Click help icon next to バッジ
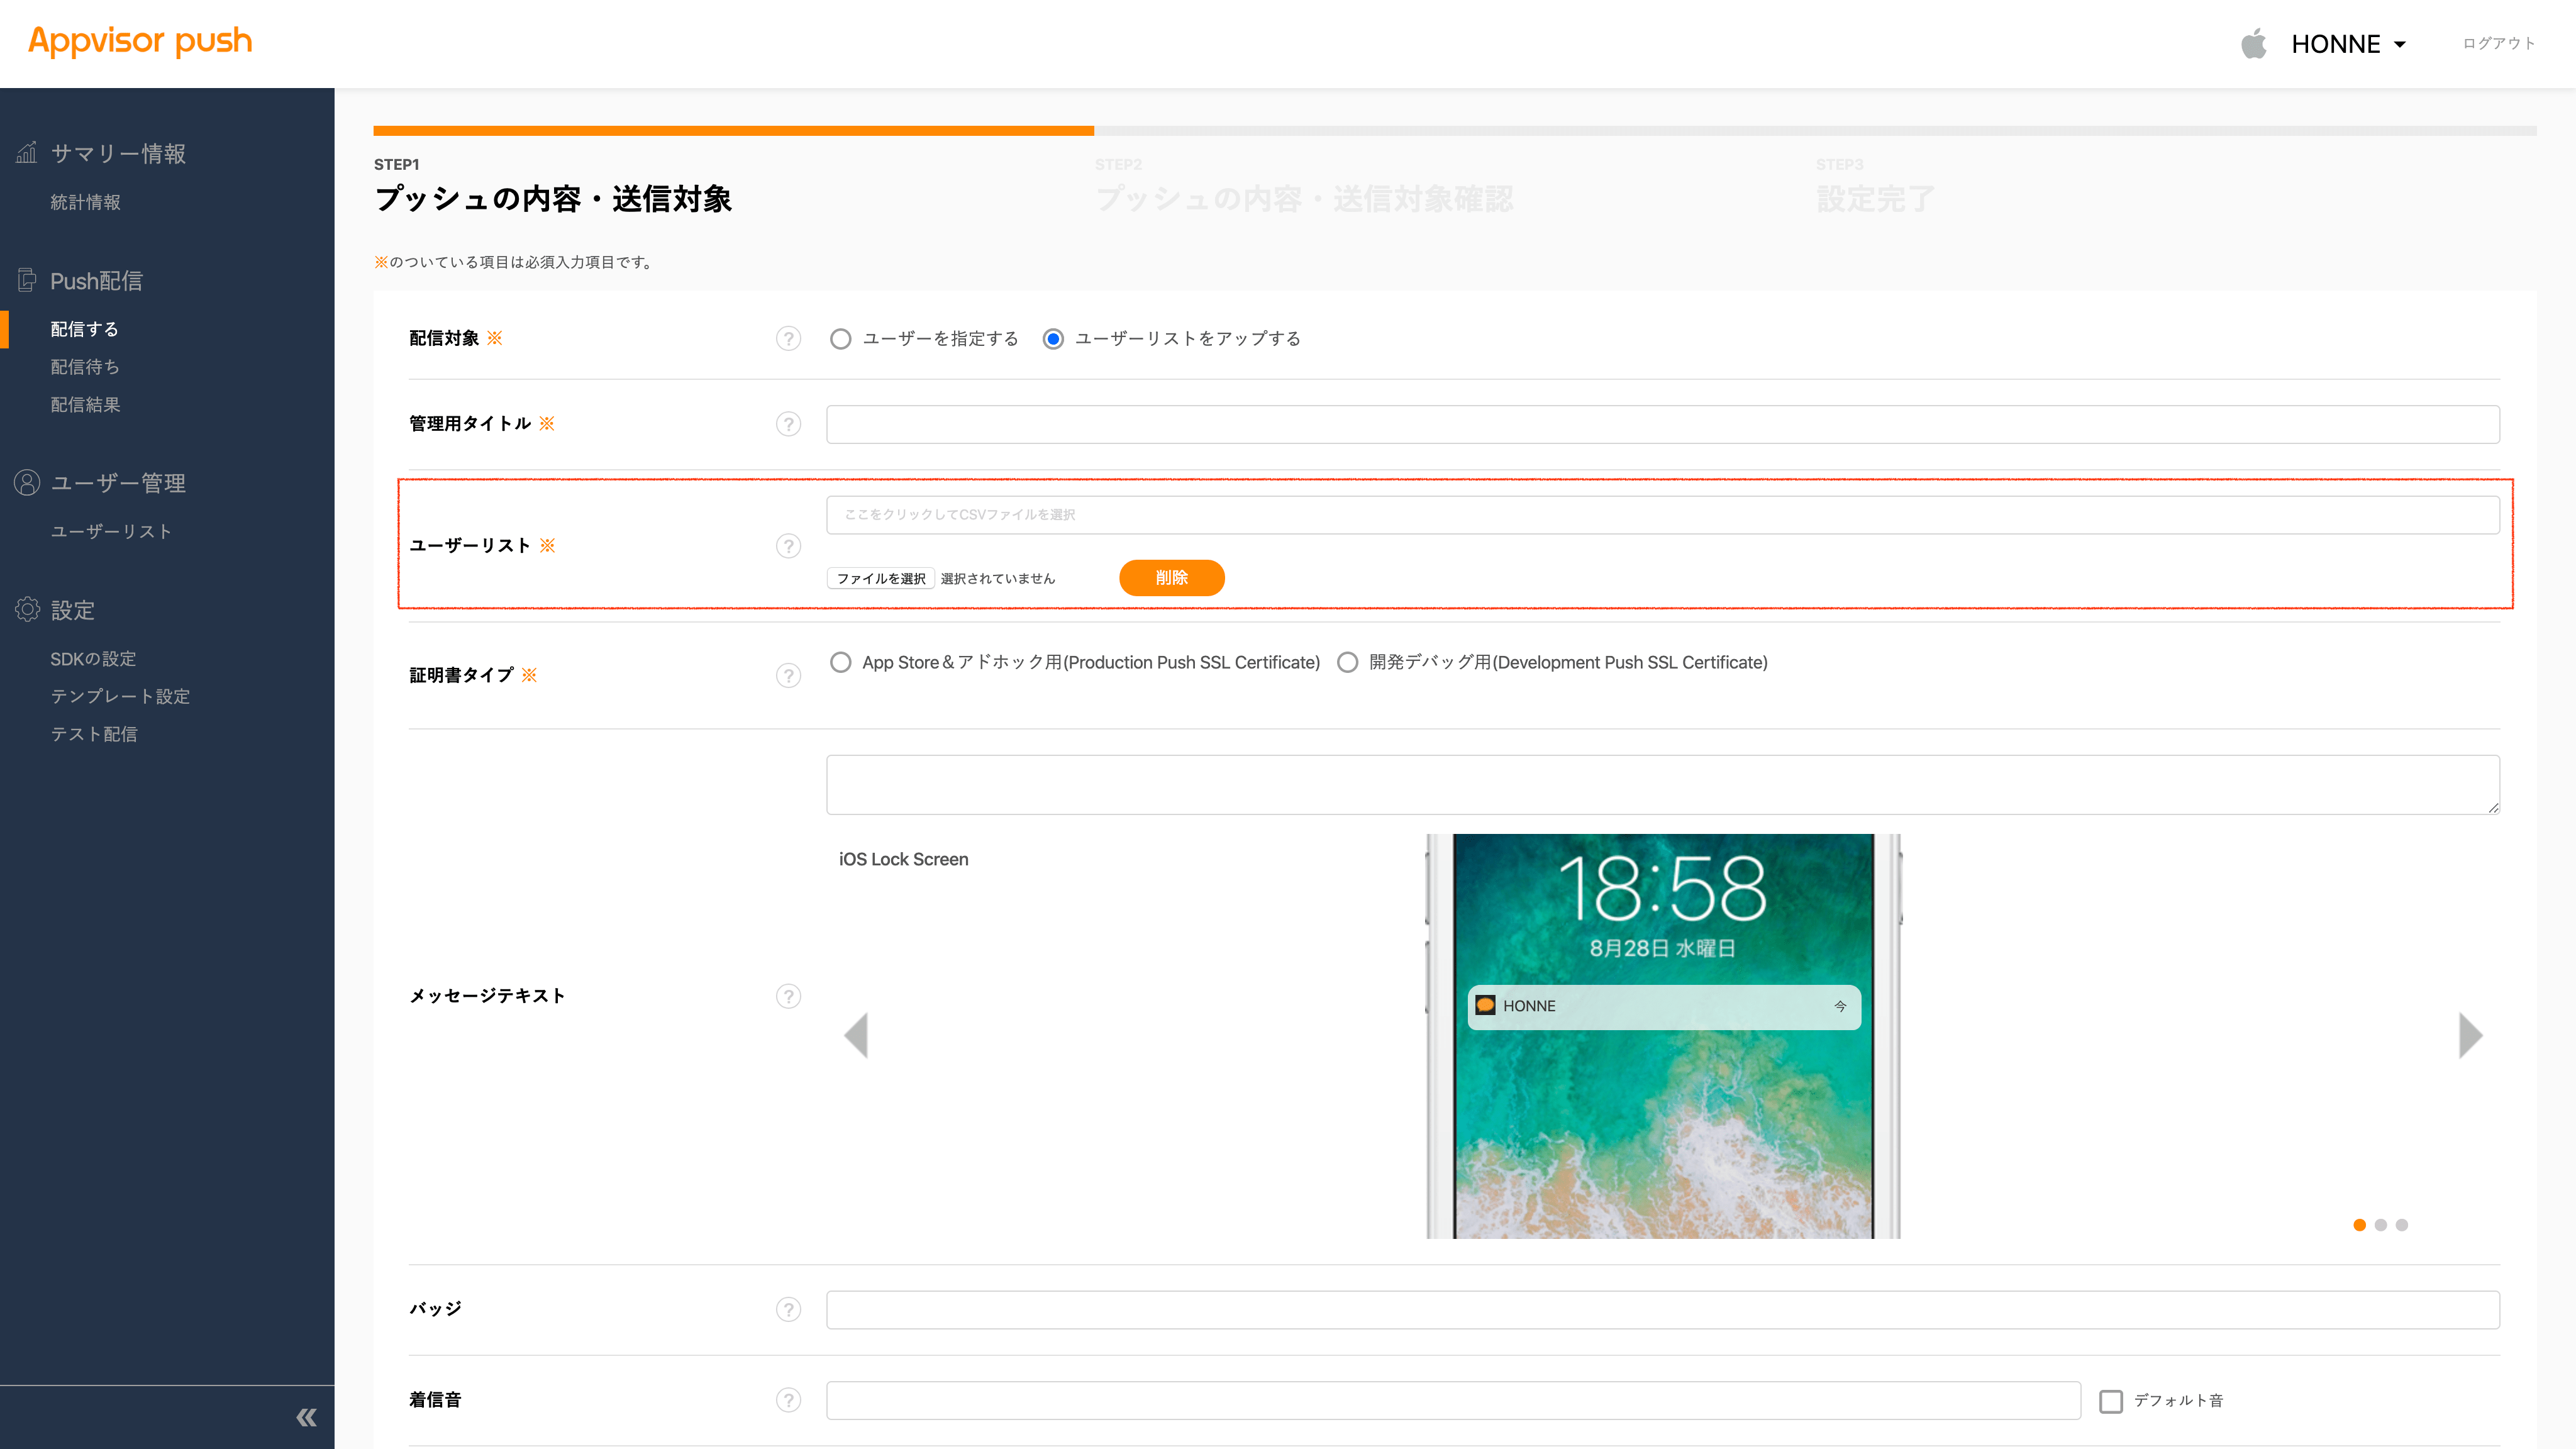The image size is (2576, 1449). coord(788,1309)
